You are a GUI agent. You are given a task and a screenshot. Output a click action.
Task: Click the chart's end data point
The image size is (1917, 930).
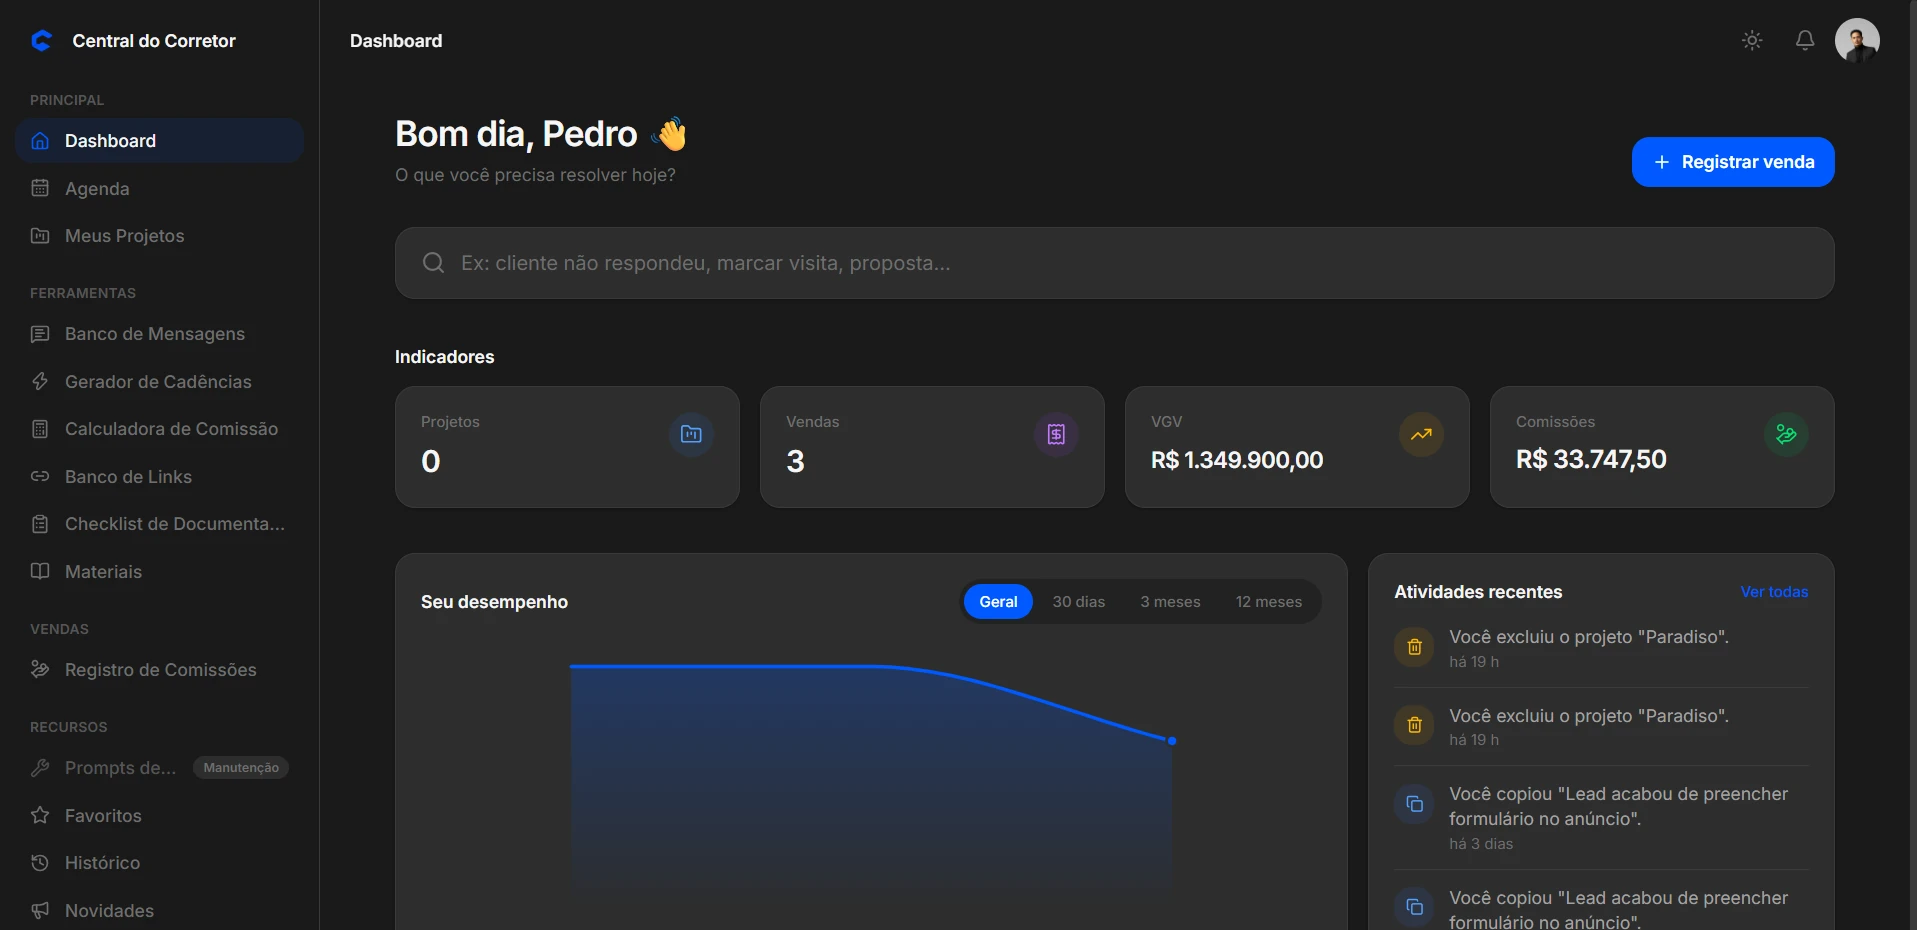click(1172, 741)
